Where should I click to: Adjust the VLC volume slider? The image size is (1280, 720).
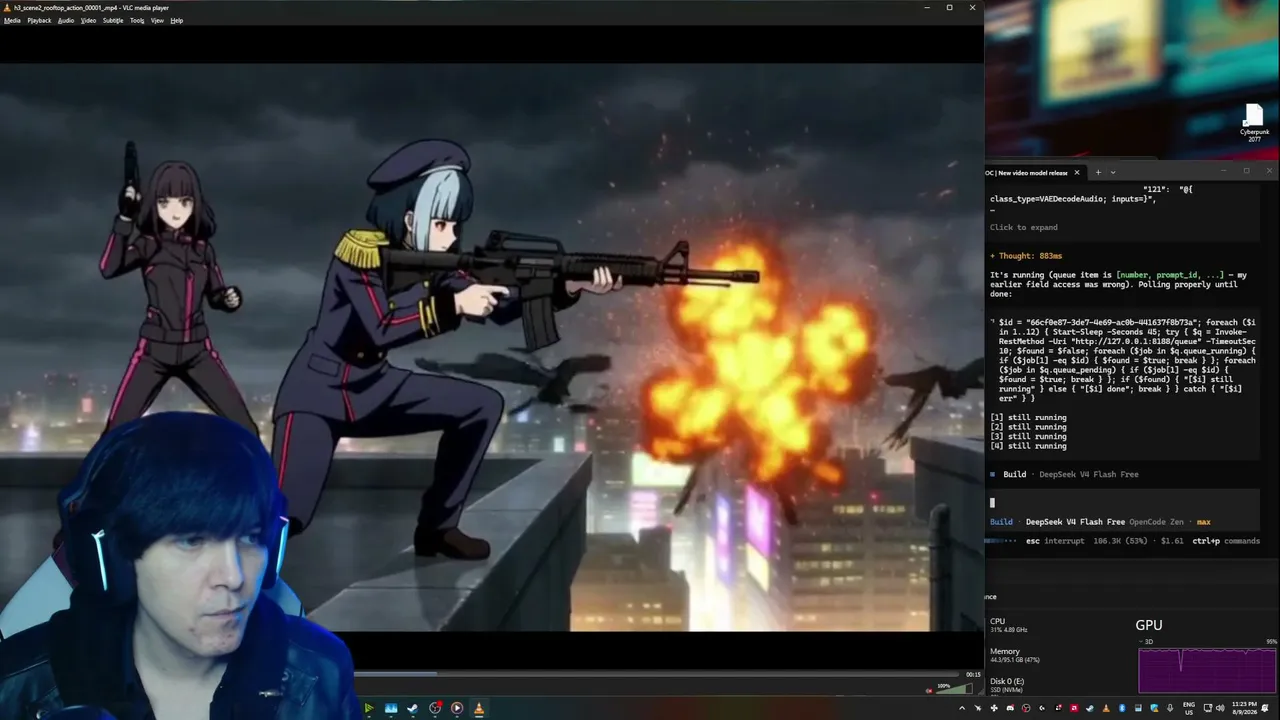(952, 688)
